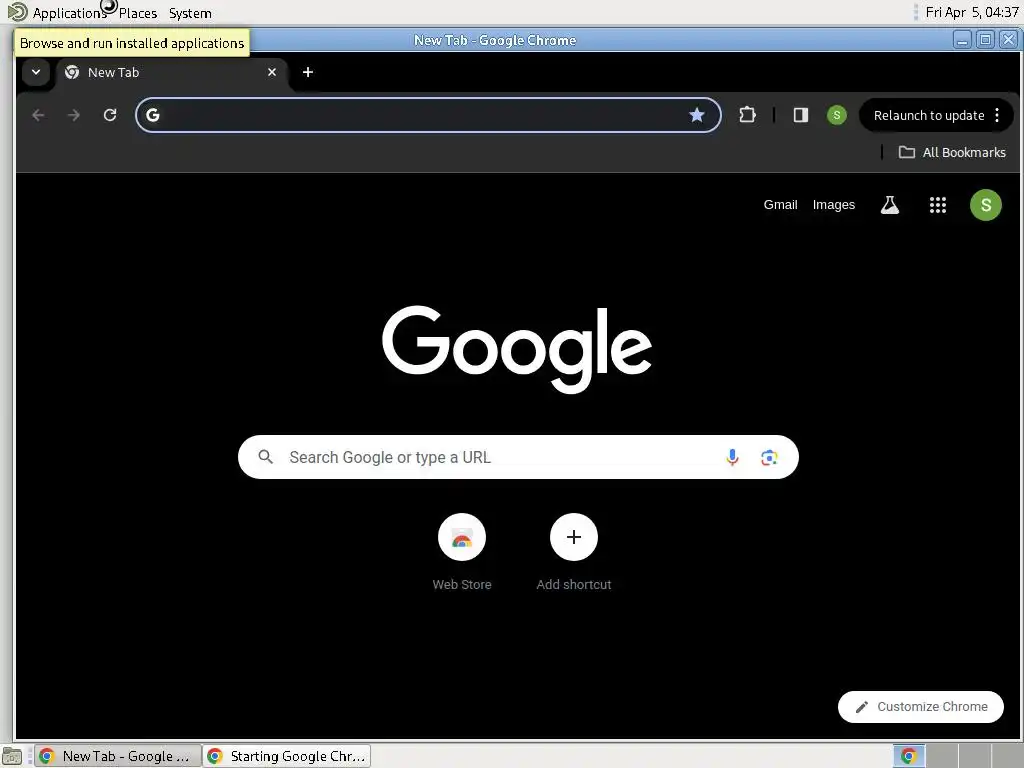Image resolution: width=1024 pixels, height=768 pixels.
Task: Go back with the back arrow
Action: pos(39,115)
